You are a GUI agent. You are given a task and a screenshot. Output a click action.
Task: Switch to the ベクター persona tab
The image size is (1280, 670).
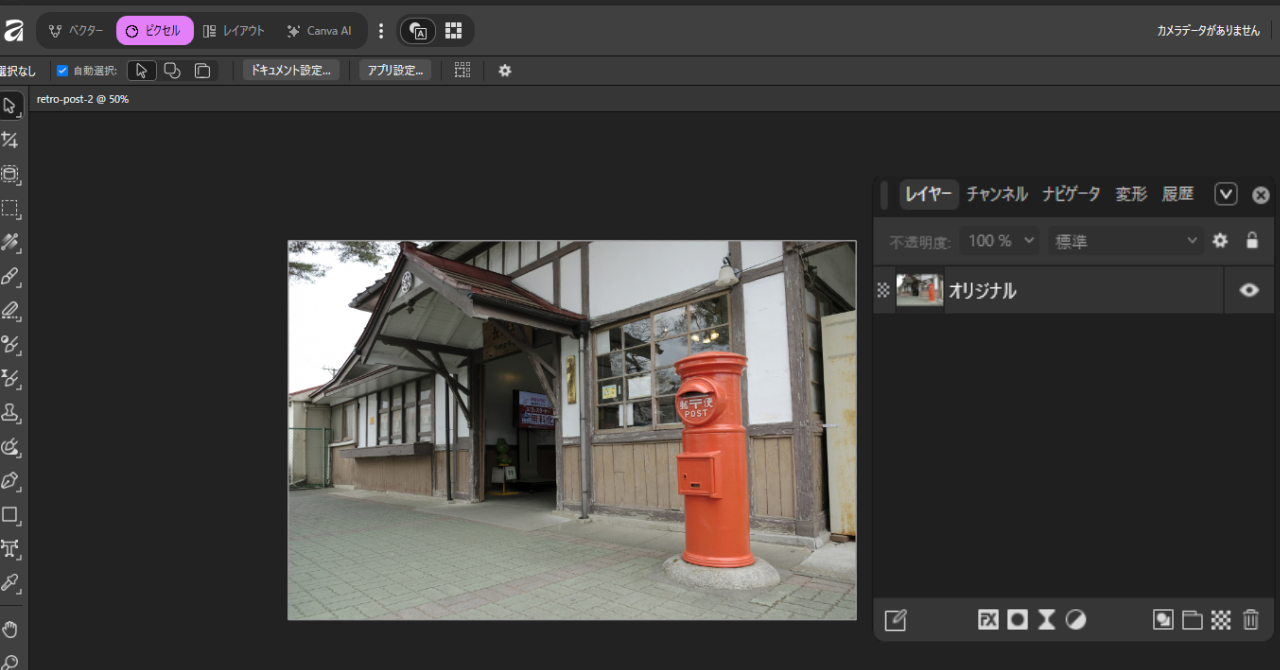pos(77,31)
